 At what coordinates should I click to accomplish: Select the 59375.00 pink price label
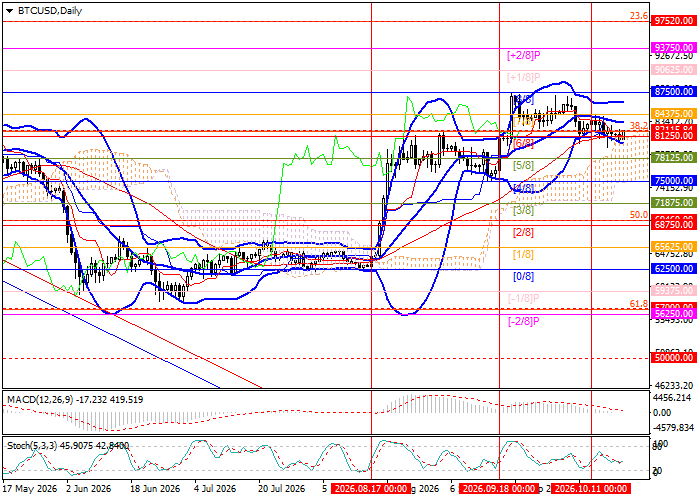674,291
